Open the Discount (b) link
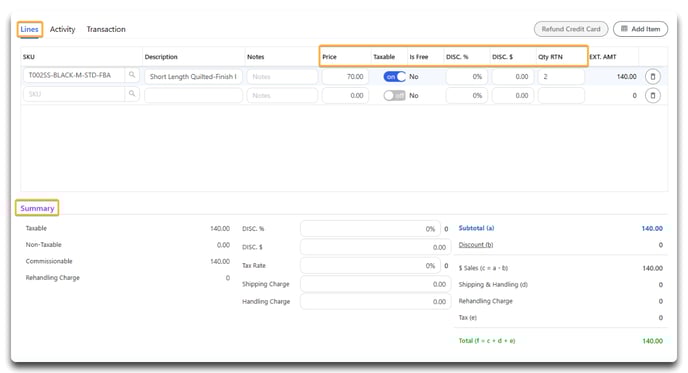688x373 pixels. [x=476, y=245]
